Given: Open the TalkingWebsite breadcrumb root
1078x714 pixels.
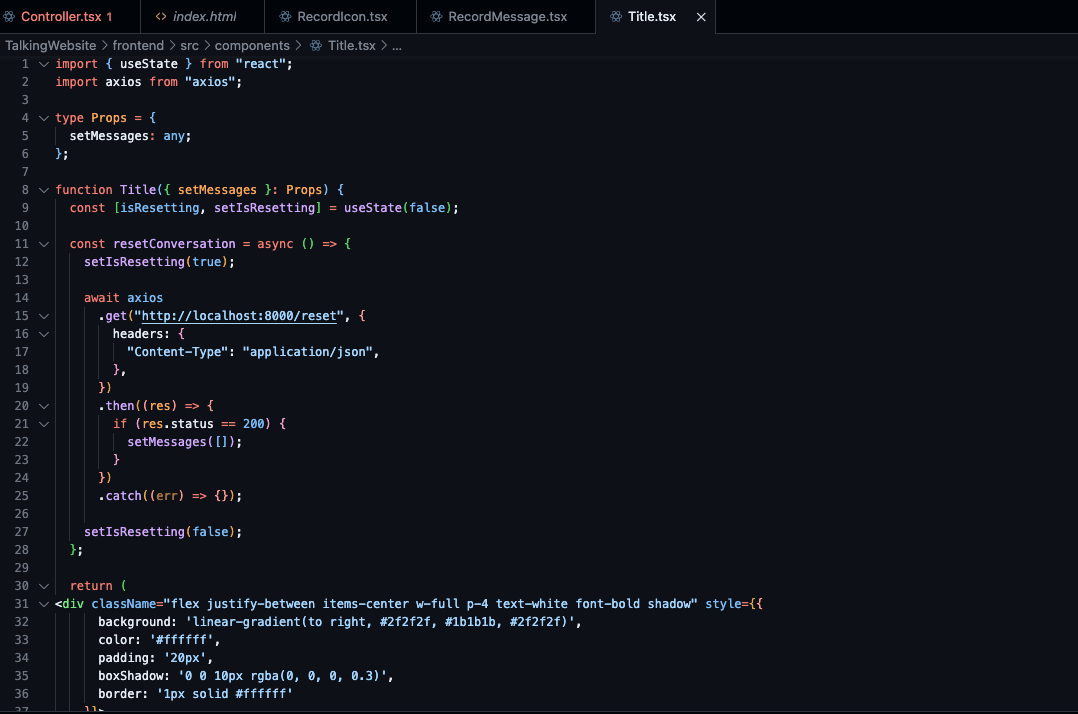Looking at the screenshot, I should (x=50, y=46).
